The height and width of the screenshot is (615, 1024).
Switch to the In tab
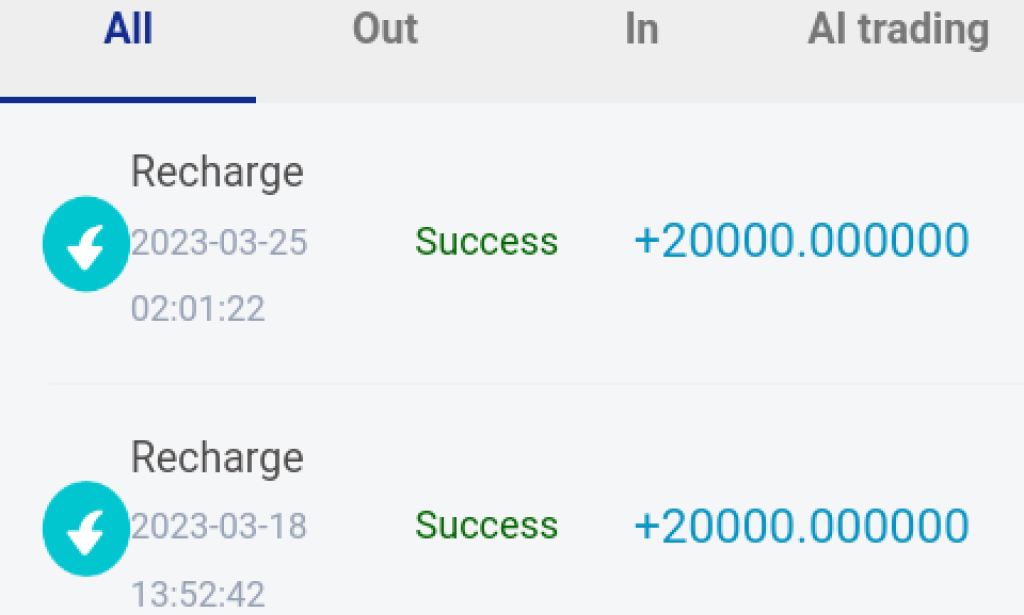(641, 29)
